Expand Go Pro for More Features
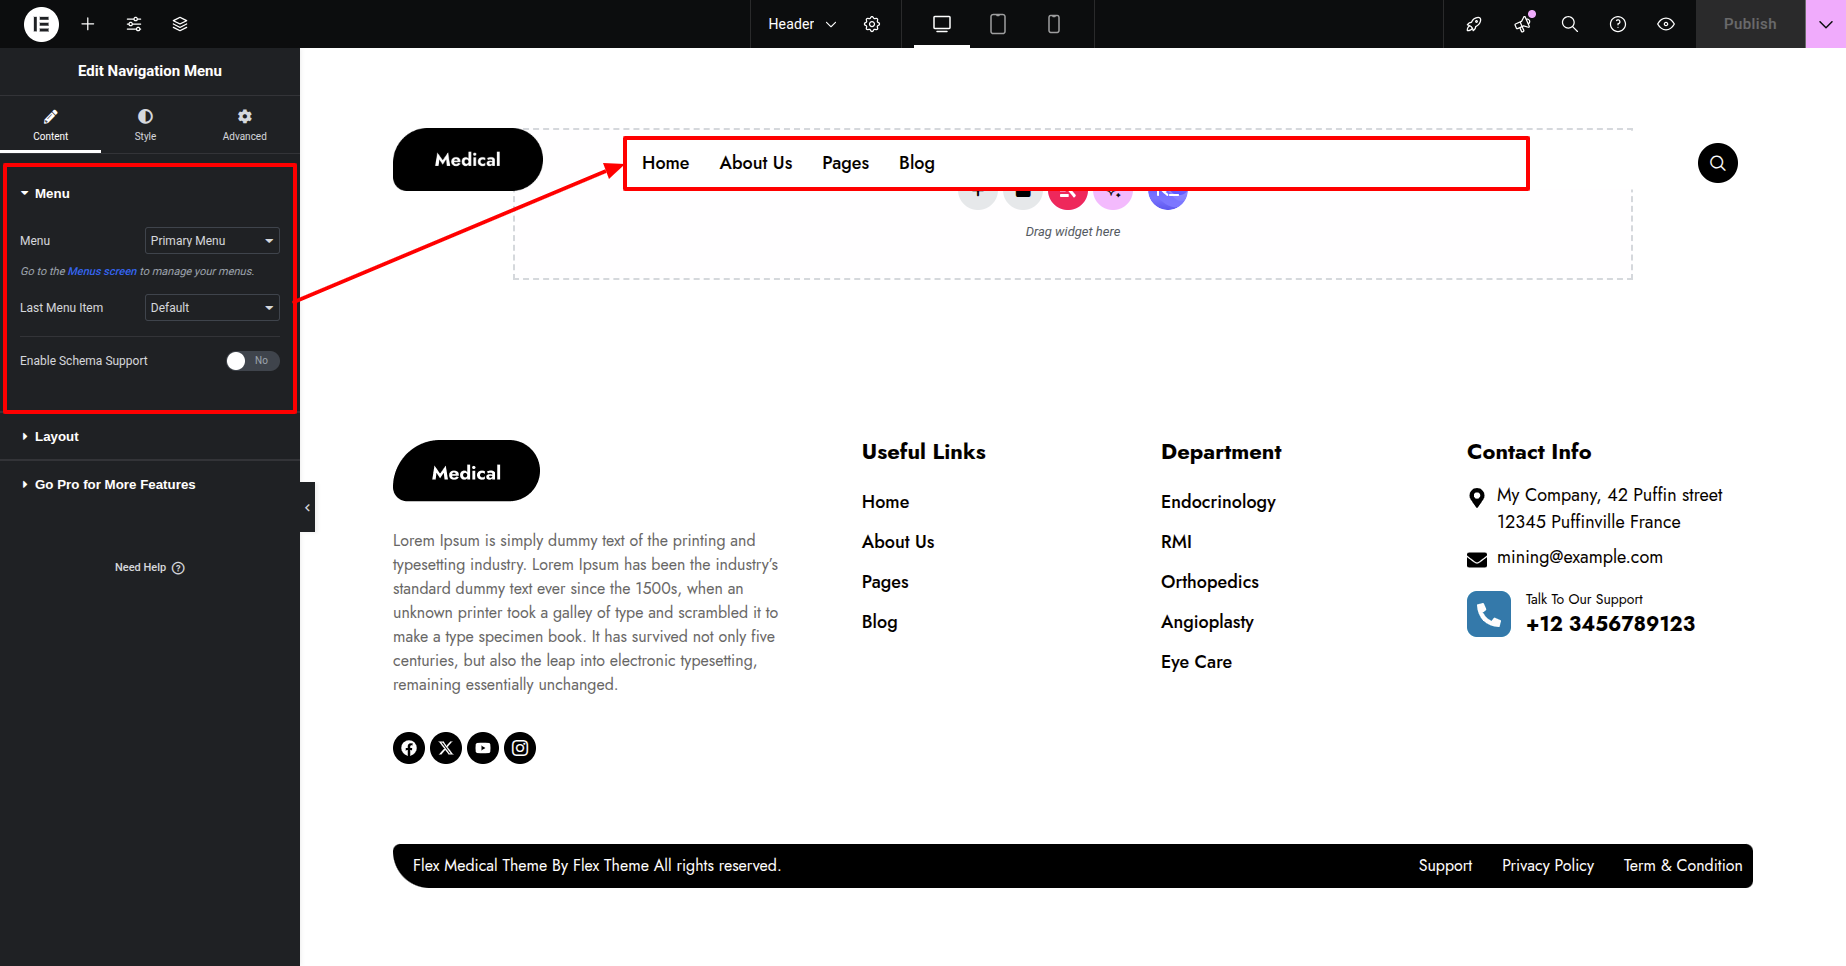The image size is (1846, 966). tap(108, 485)
